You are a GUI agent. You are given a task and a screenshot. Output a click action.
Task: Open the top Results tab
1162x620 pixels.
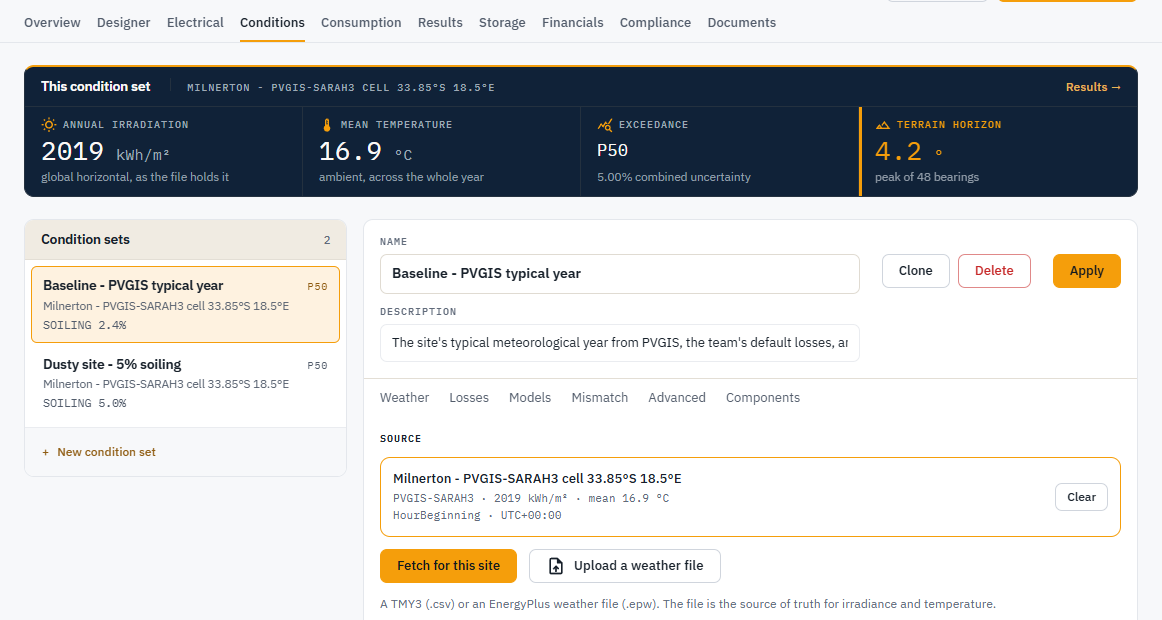coord(440,22)
